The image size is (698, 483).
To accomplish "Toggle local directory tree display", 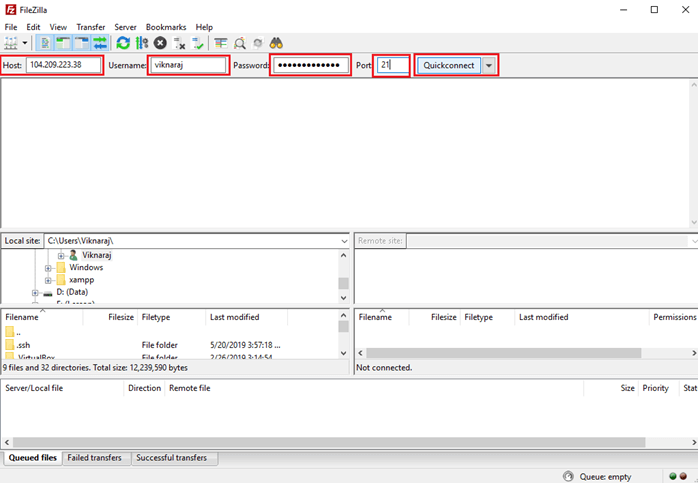I will (63, 43).
